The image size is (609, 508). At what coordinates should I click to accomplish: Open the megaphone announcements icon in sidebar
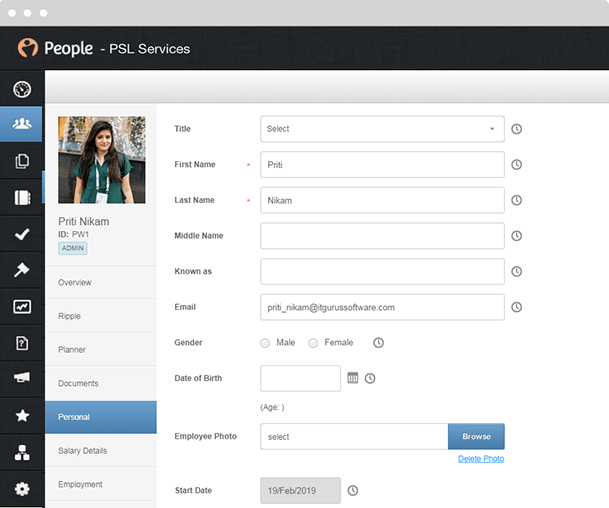22,377
